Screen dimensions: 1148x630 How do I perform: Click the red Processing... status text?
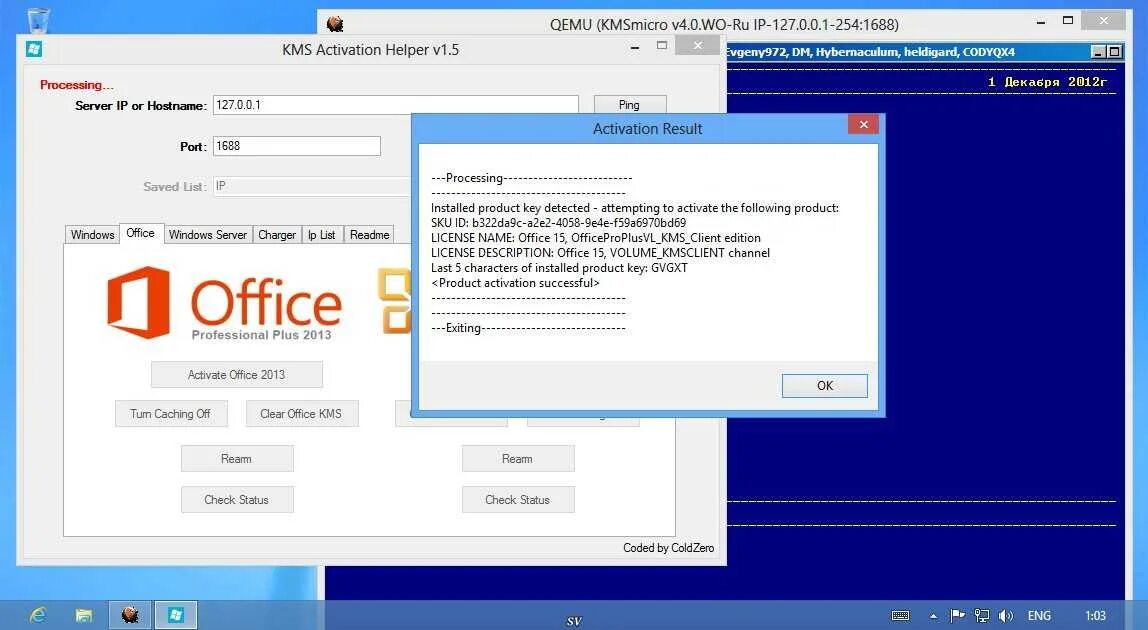pyautogui.click(x=77, y=85)
